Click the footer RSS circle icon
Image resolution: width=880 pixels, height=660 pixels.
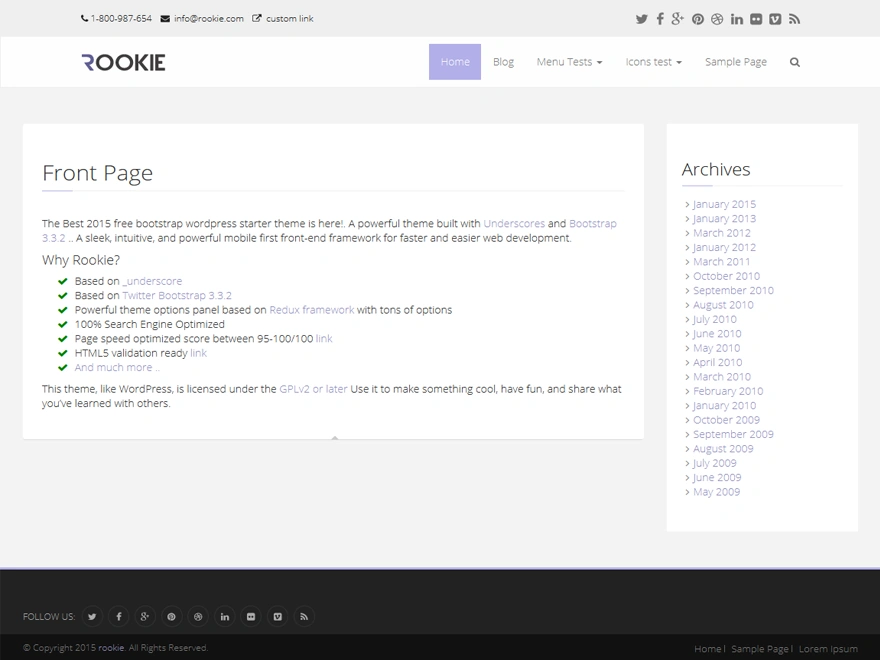304,617
